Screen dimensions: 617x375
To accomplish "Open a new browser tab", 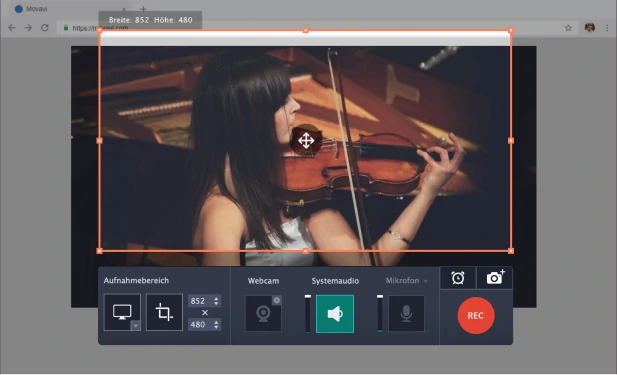I will [143, 9].
